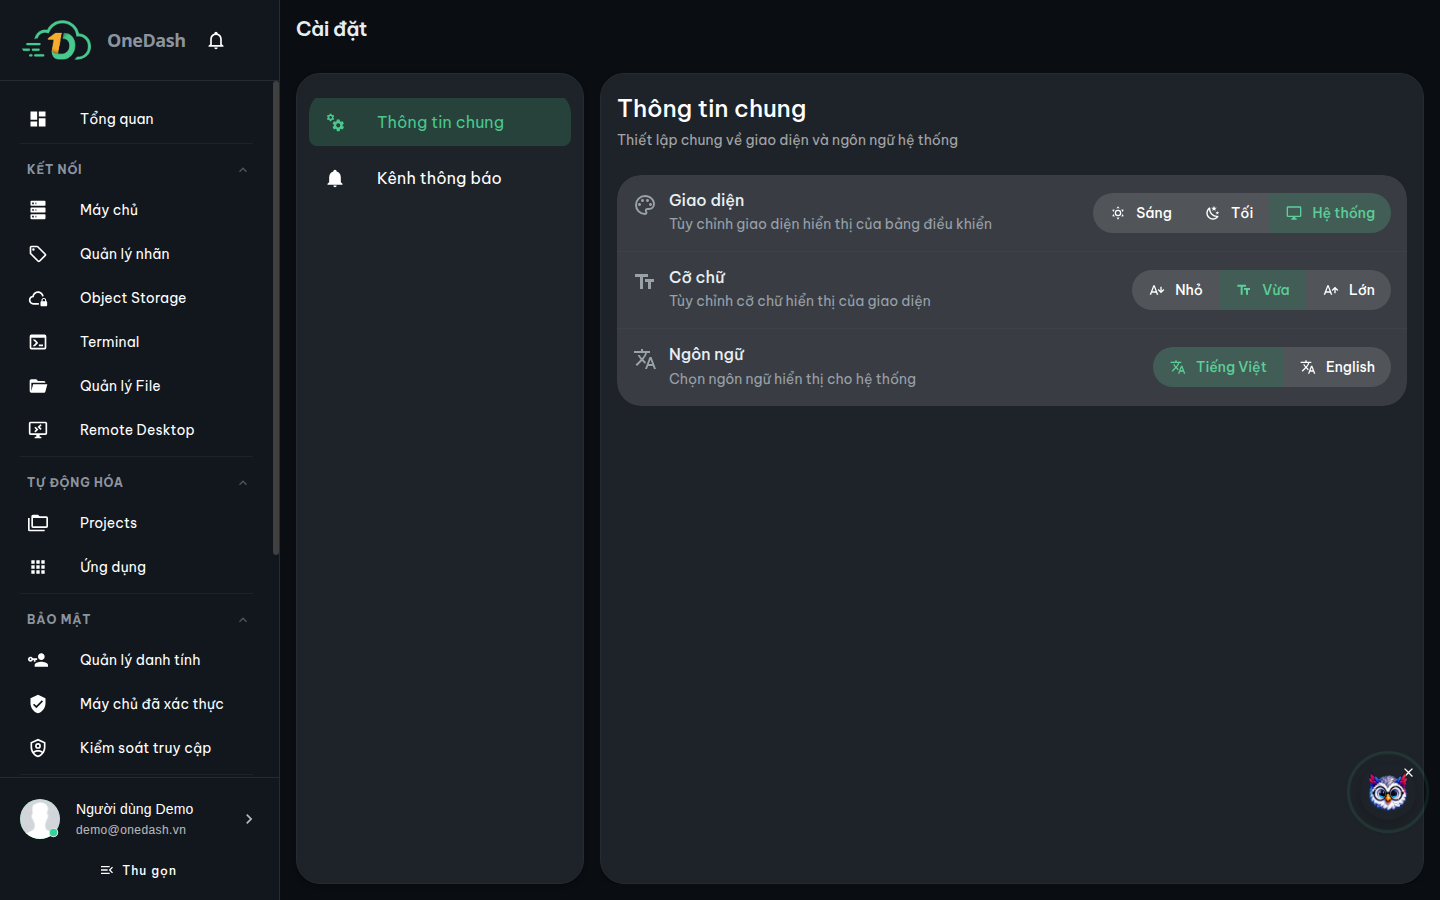This screenshot has width=1440, height=900.
Task: Open the Ứng dụng grid icon
Action: click(x=38, y=567)
